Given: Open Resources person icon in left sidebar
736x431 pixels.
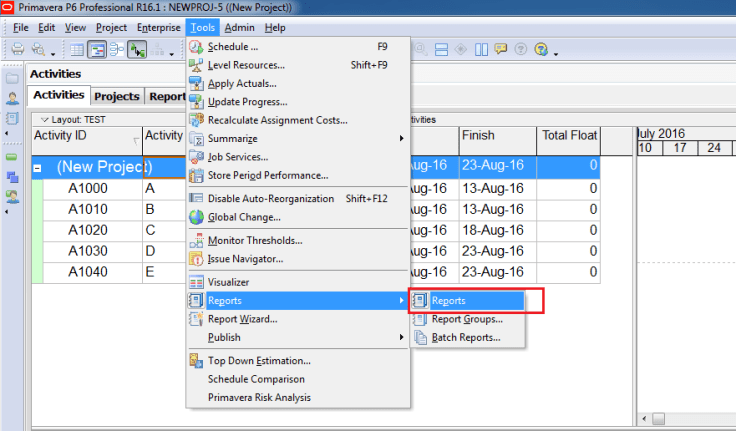Looking at the screenshot, I should coord(12,98).
